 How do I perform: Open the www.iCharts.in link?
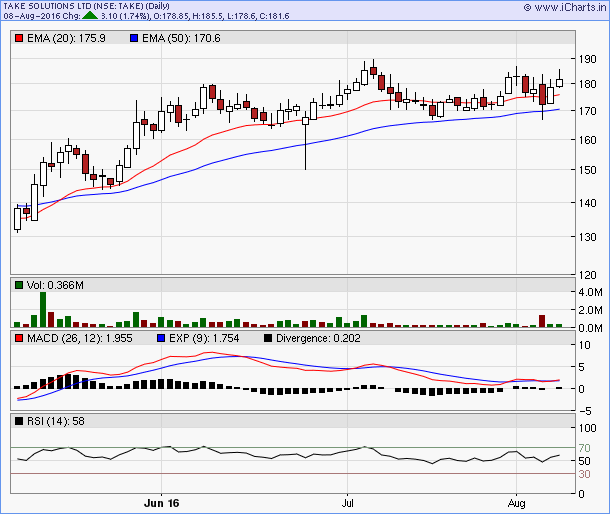coord(565,7)
